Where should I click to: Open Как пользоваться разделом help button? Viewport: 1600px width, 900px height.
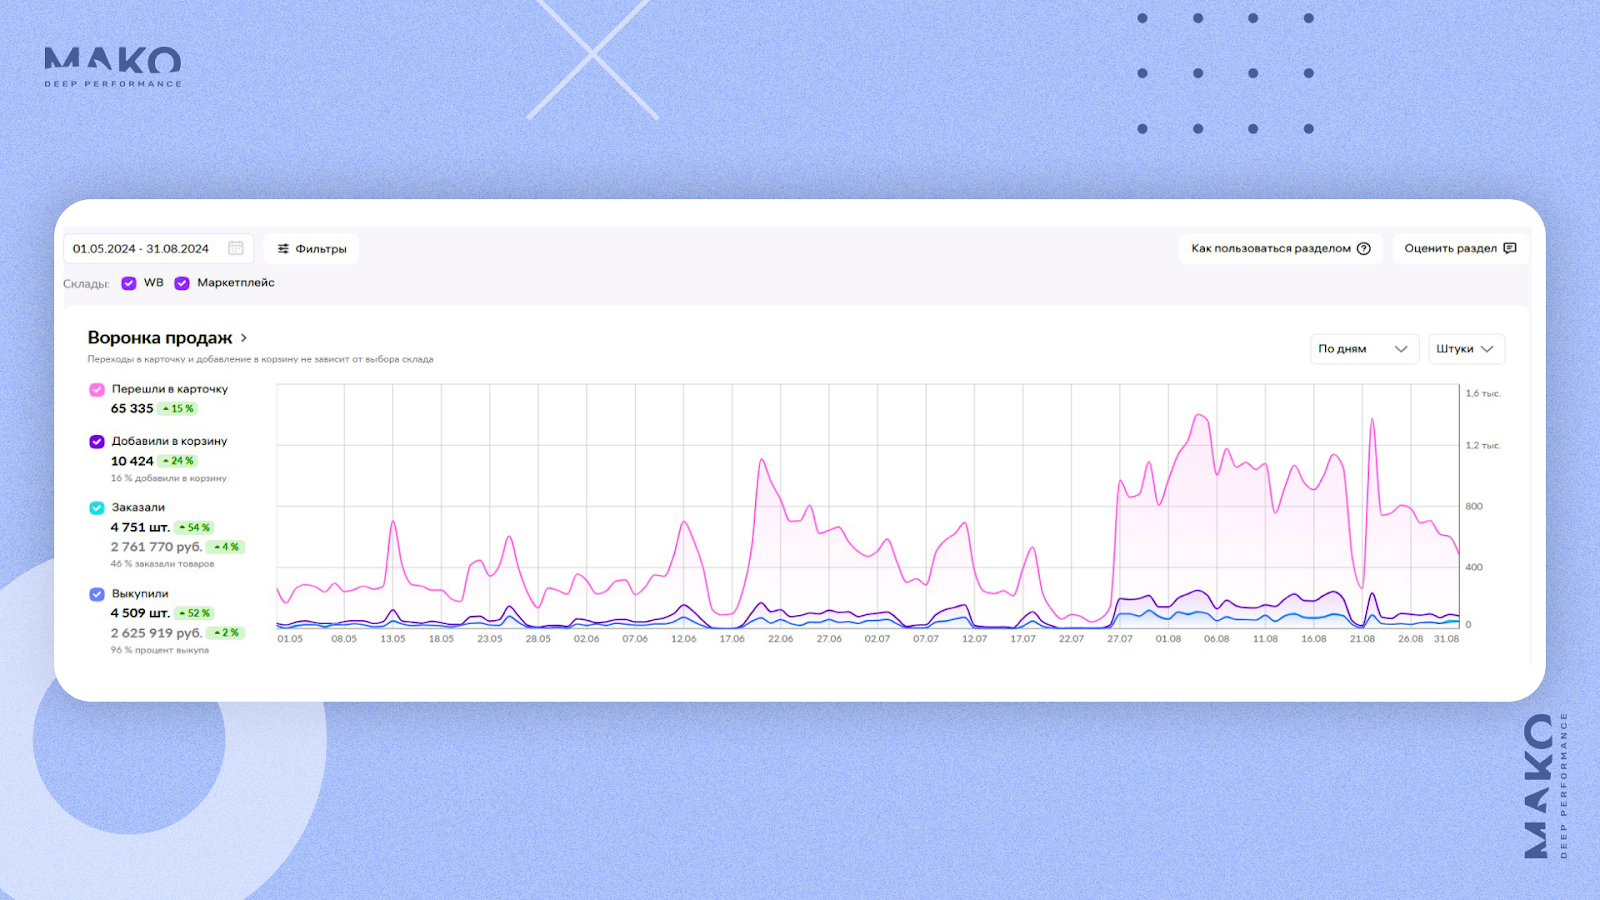coord(1280,249)
